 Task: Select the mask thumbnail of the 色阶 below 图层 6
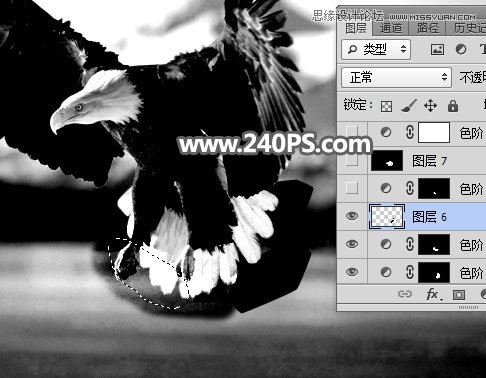[x=434, y=244]
